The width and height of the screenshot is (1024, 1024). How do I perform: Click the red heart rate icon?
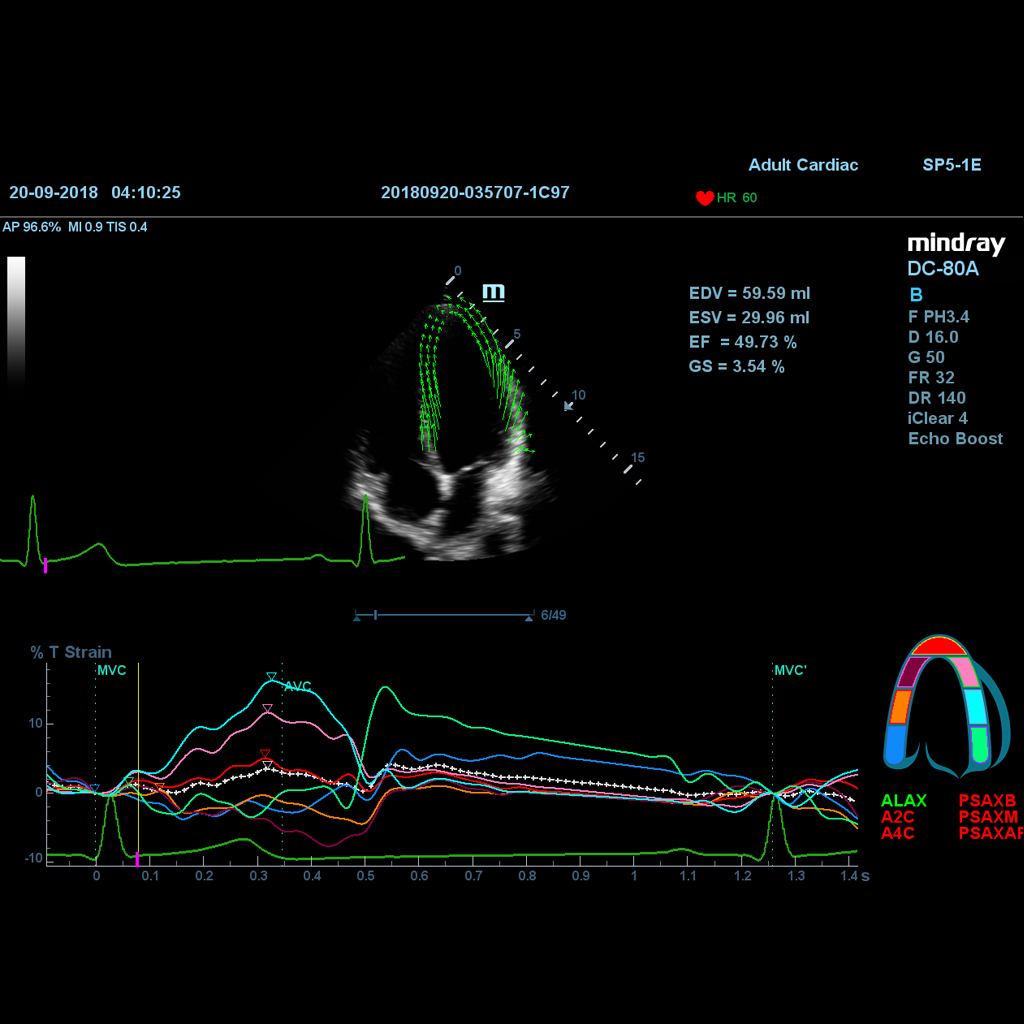pyautogui.click(x=704, y=198)
